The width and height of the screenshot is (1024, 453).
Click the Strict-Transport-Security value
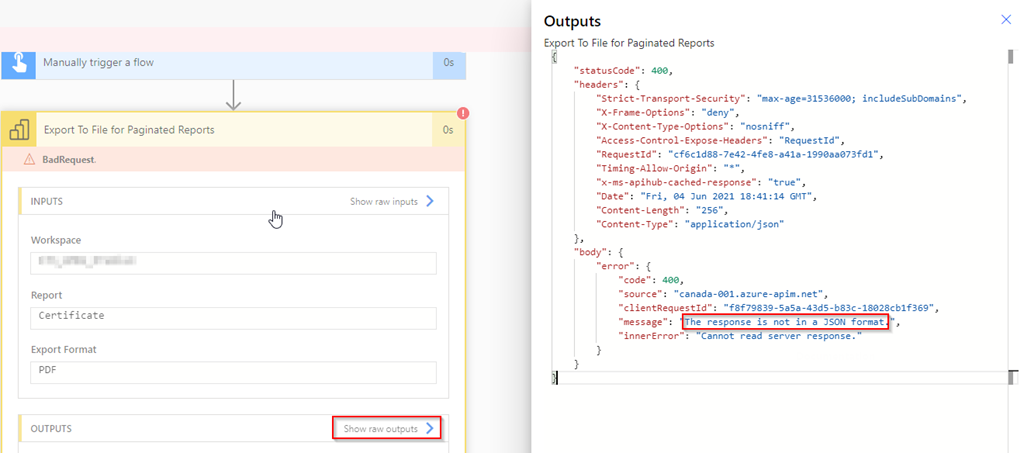coord(861,99)
